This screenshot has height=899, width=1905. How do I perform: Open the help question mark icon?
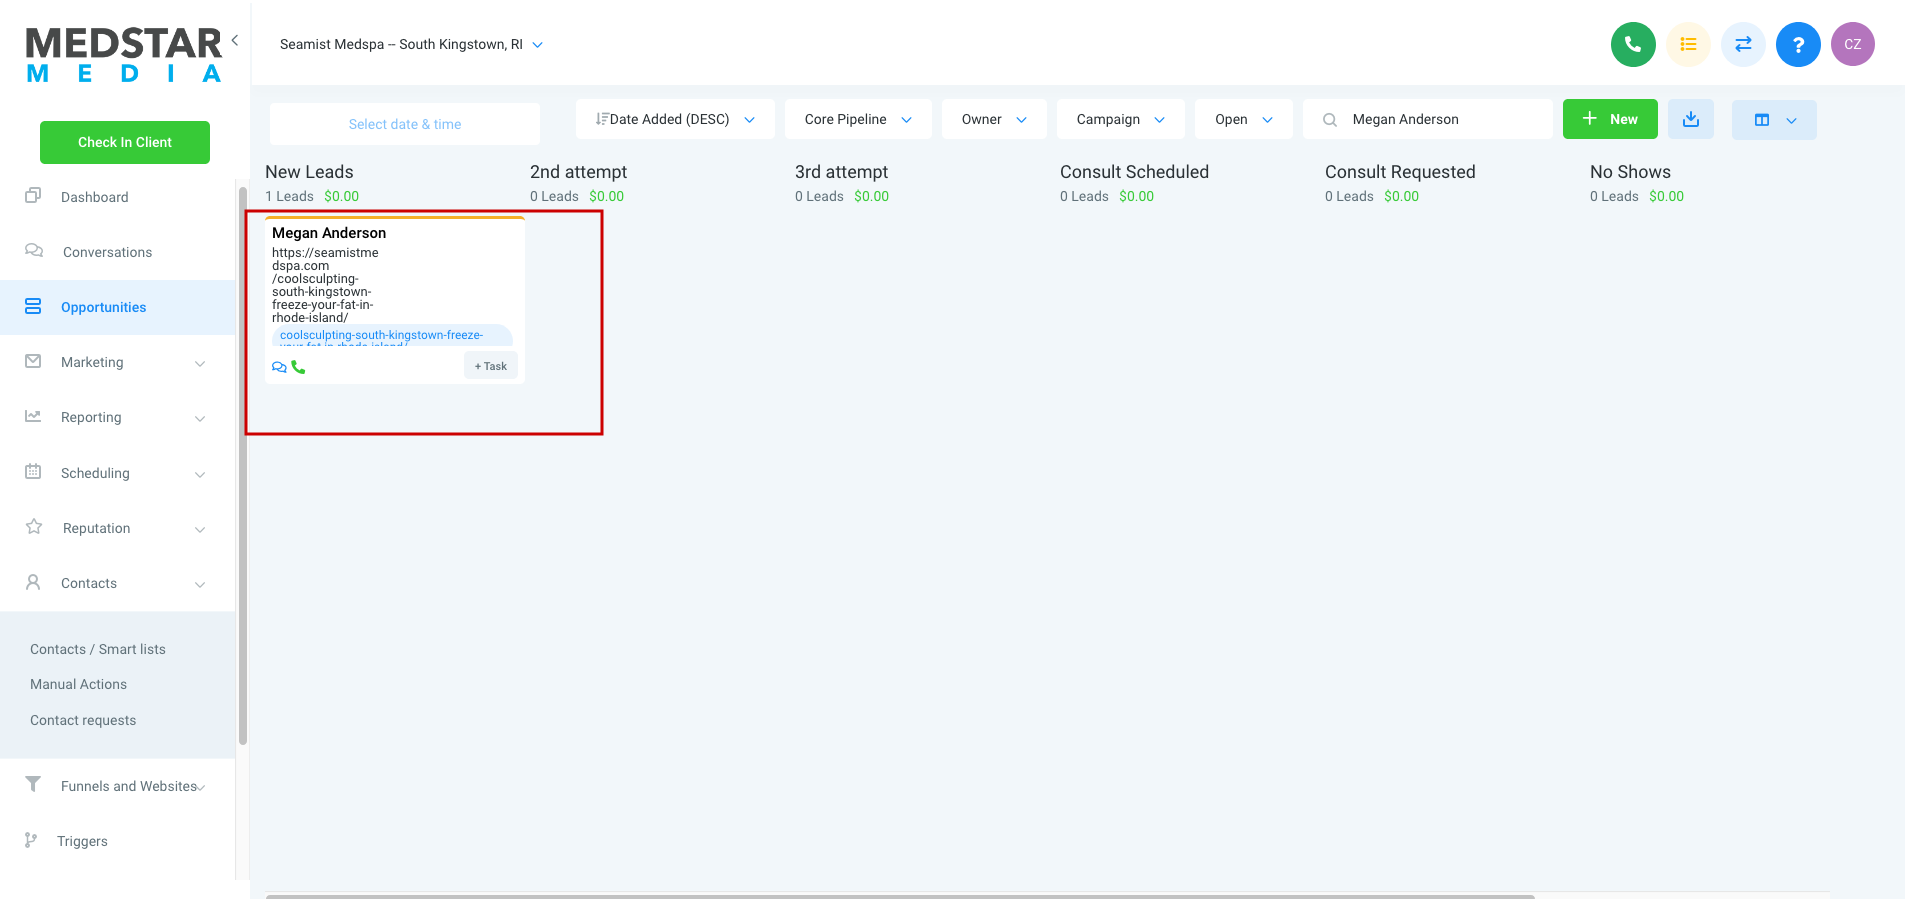click(x=1798, y=44)
